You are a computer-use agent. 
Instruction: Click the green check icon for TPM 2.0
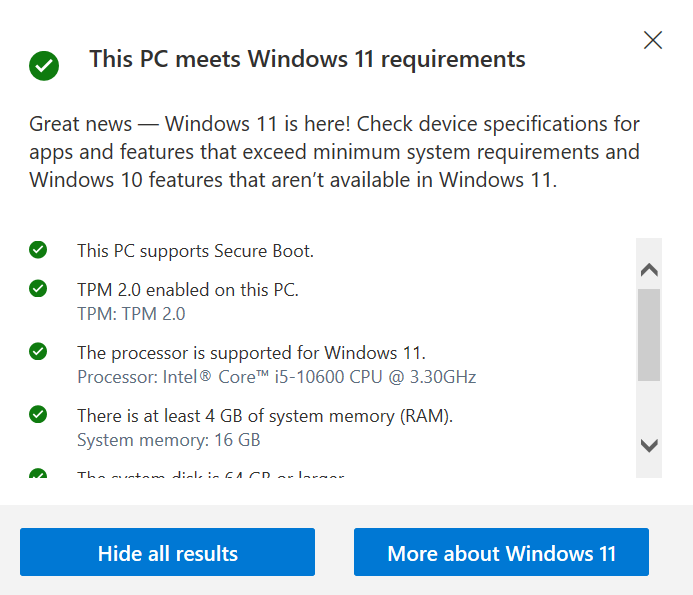(38, 289)
